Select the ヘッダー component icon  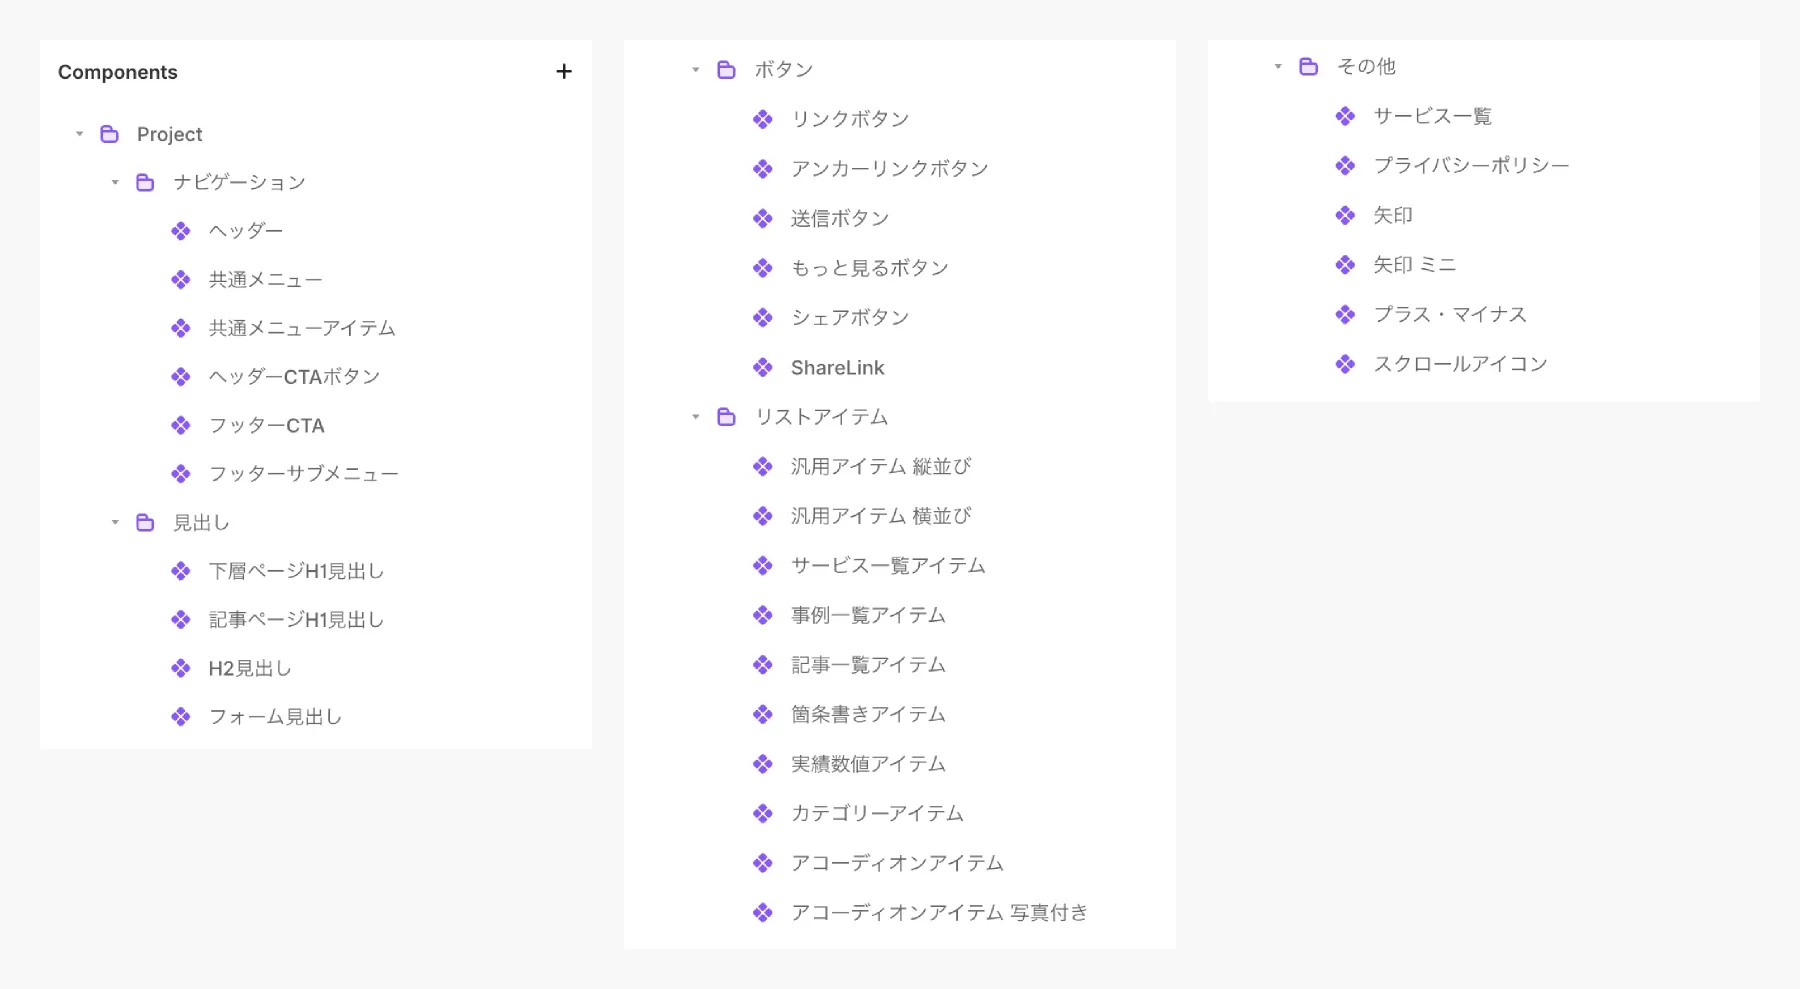click(x=181, y=230)
